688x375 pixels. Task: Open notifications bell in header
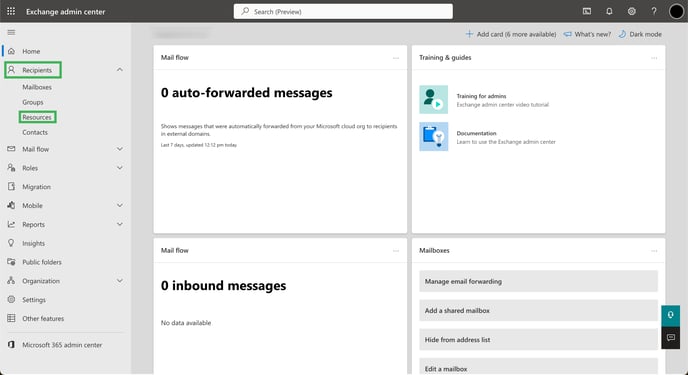tap(609, 11)
